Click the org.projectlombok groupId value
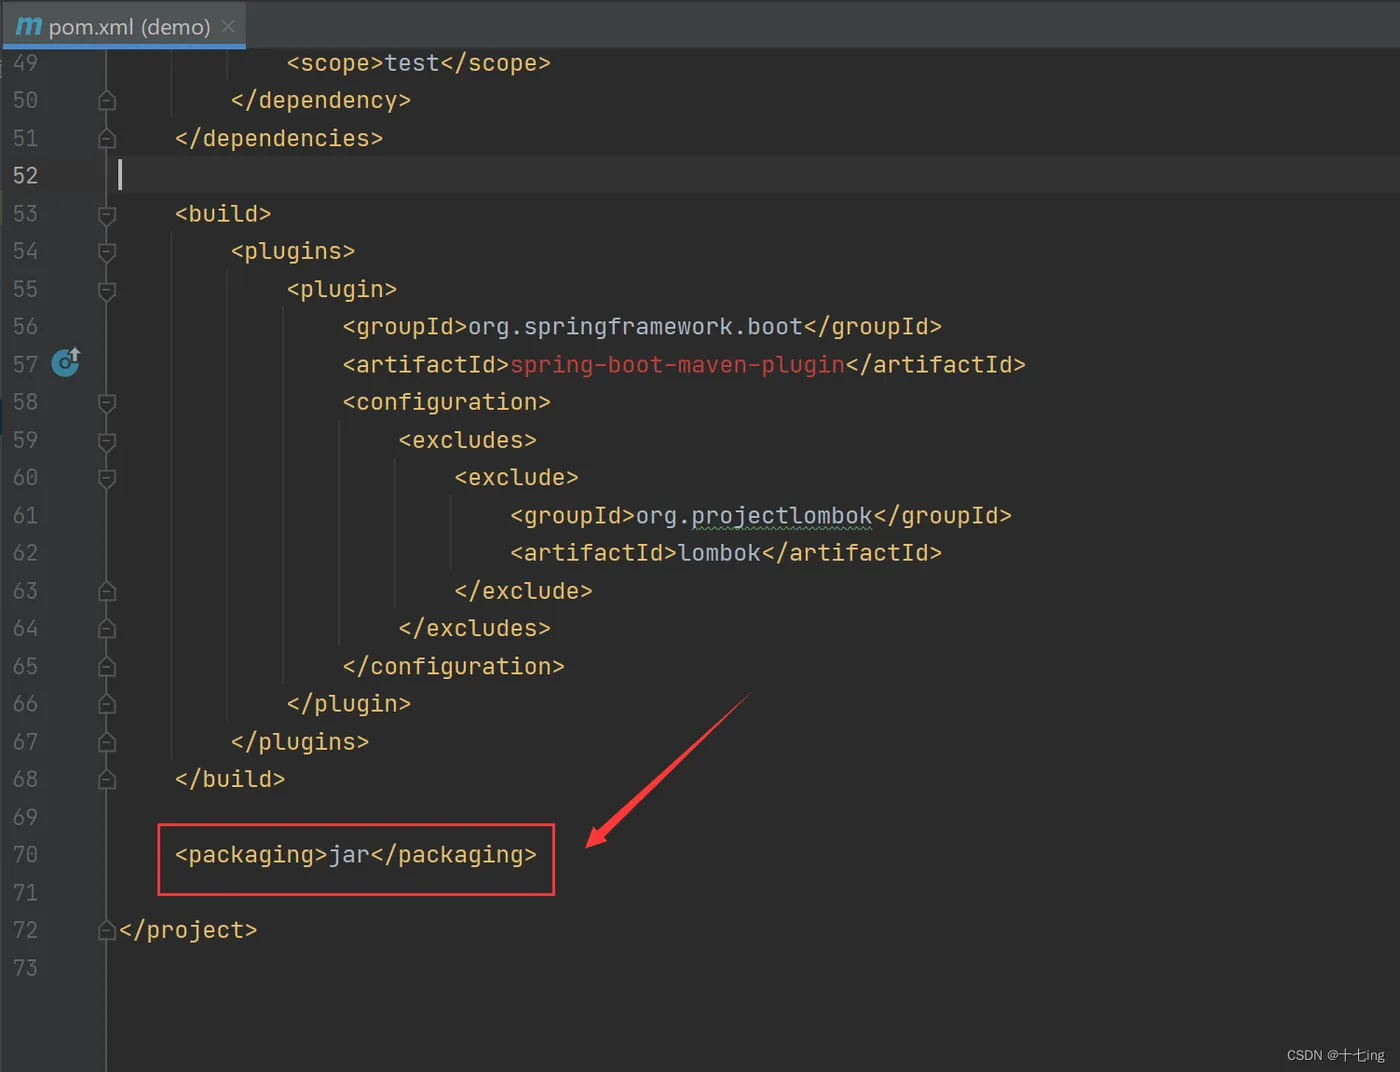1400x1072 pixels. click(x=754, y=516)
